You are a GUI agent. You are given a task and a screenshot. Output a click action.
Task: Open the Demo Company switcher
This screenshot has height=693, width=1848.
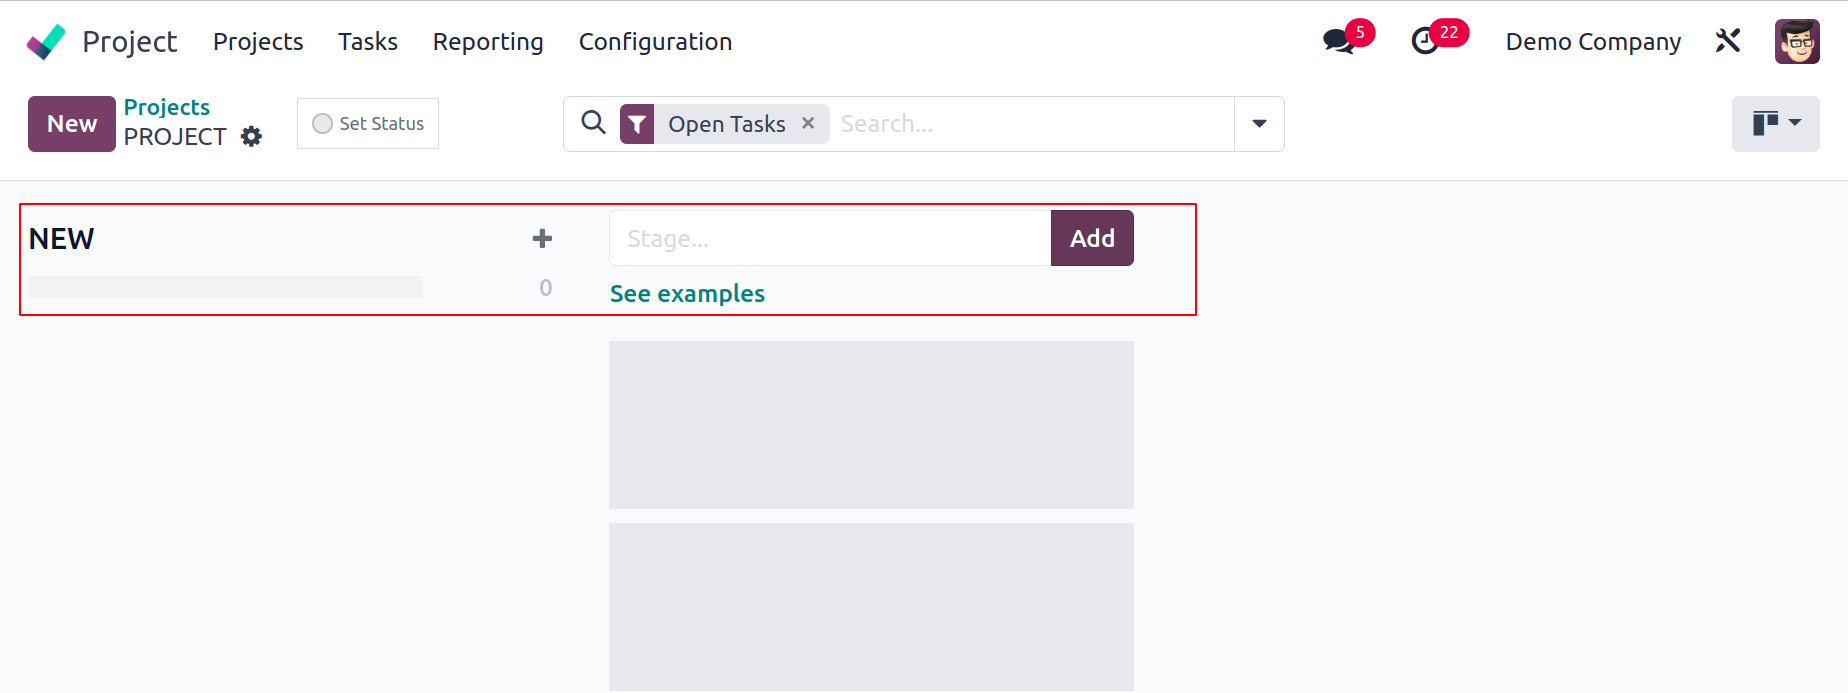[1593, 42]
